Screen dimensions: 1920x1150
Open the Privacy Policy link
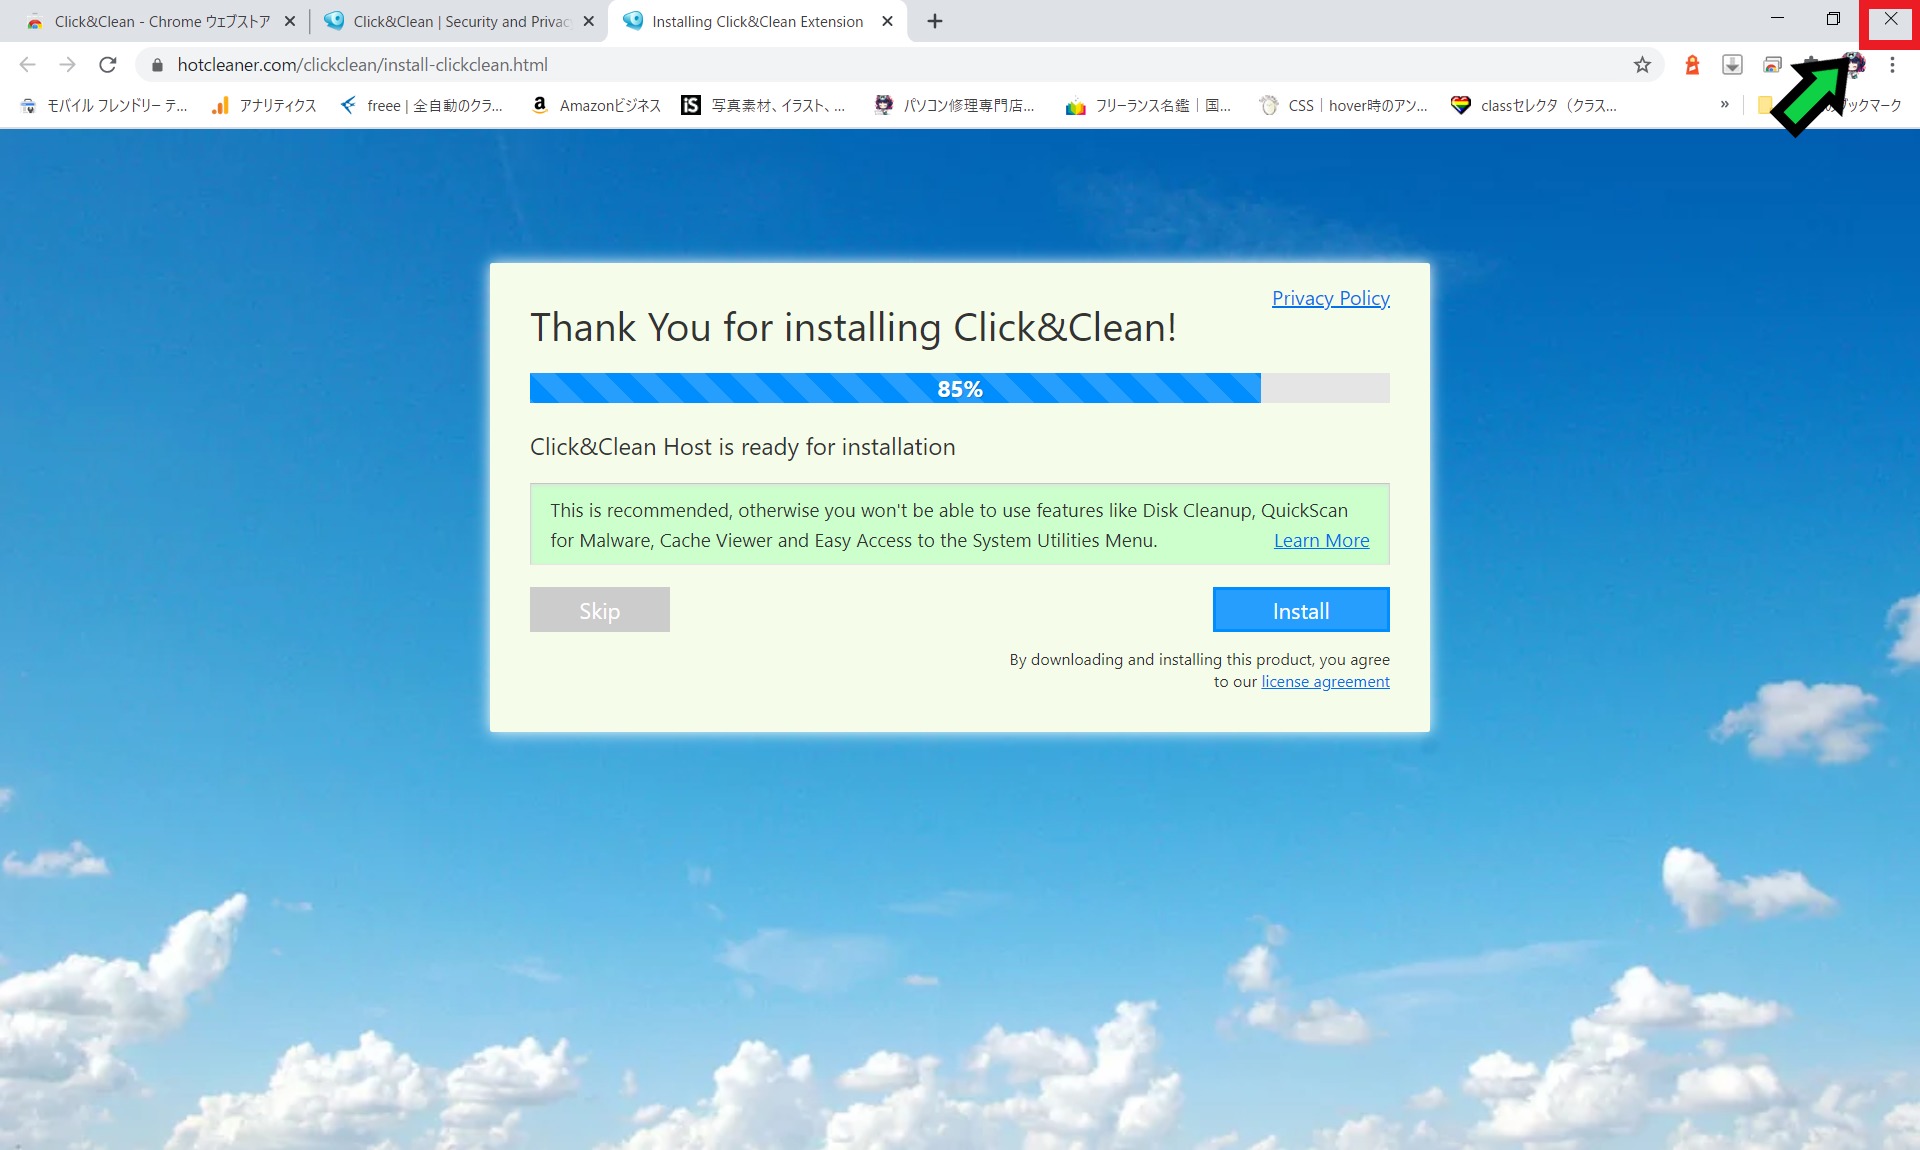point(1329,297)
